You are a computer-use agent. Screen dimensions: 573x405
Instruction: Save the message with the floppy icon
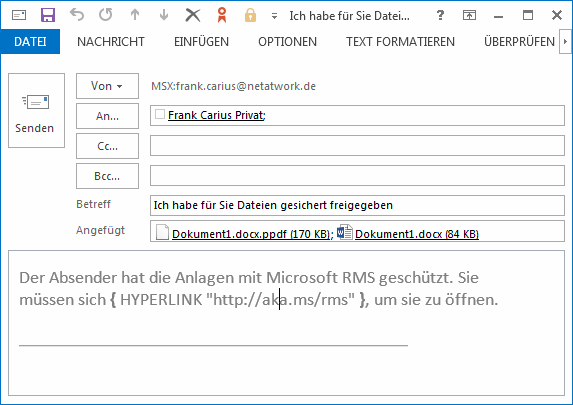[x=48, y=15]
